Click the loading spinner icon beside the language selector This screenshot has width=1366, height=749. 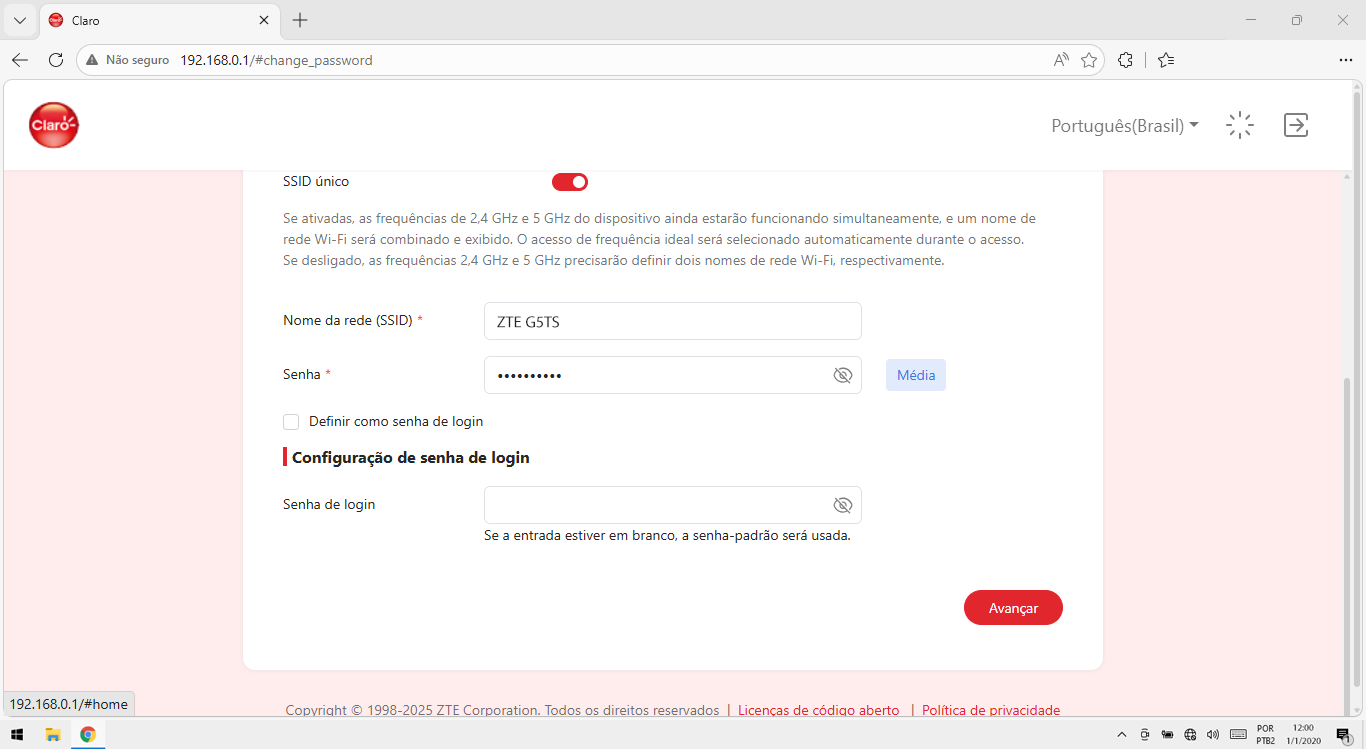1240,125
